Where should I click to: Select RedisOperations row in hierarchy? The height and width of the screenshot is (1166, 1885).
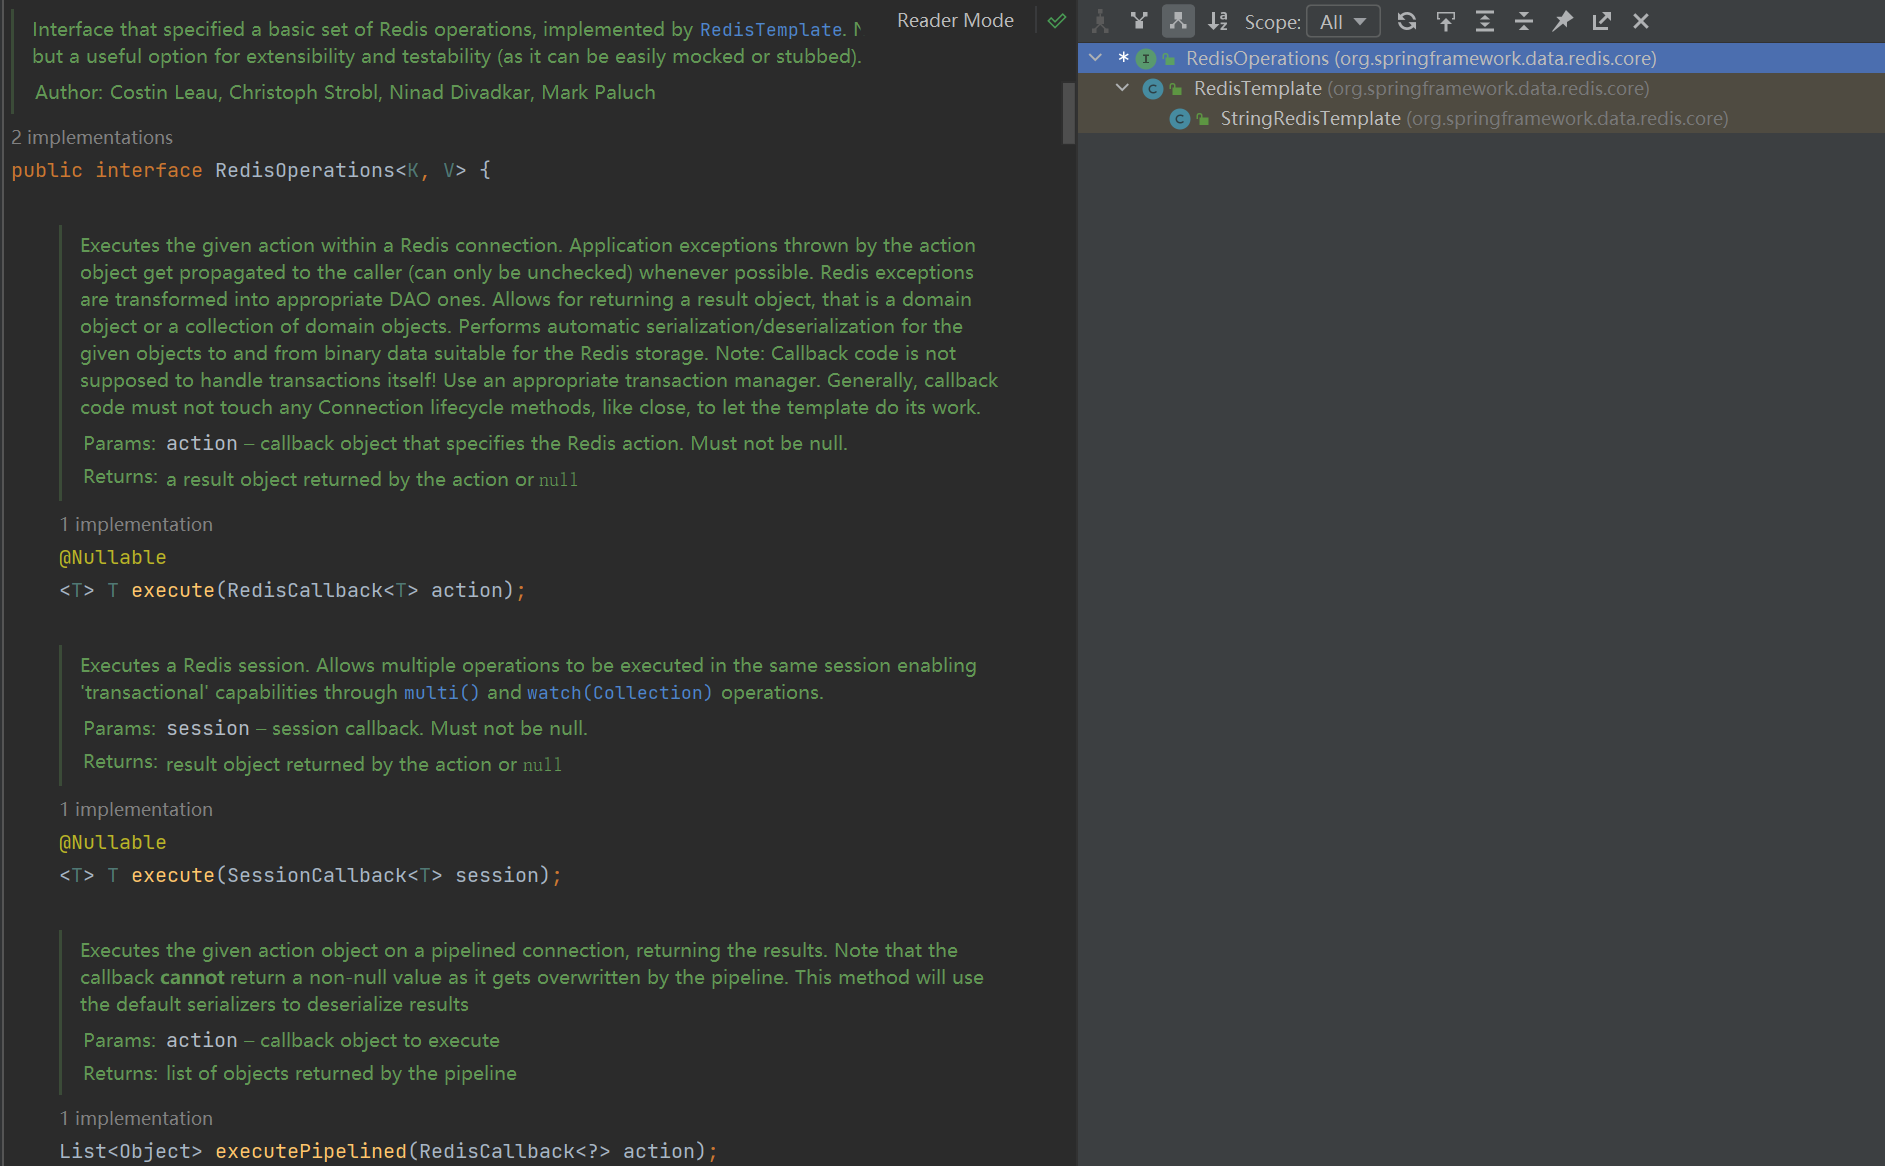1482,58
